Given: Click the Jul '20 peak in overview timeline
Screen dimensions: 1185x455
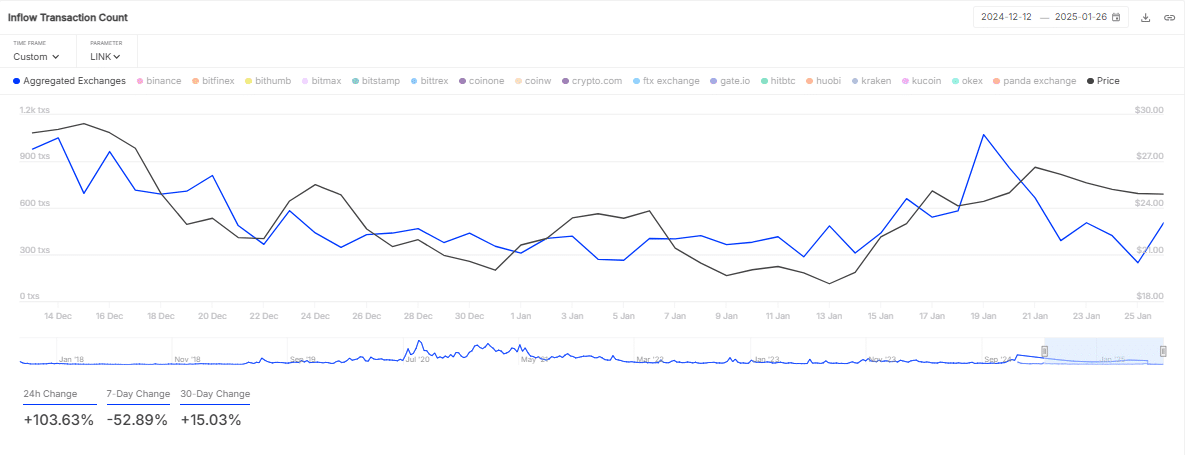Looking at the screenshot, I should [x=419, y=345].
